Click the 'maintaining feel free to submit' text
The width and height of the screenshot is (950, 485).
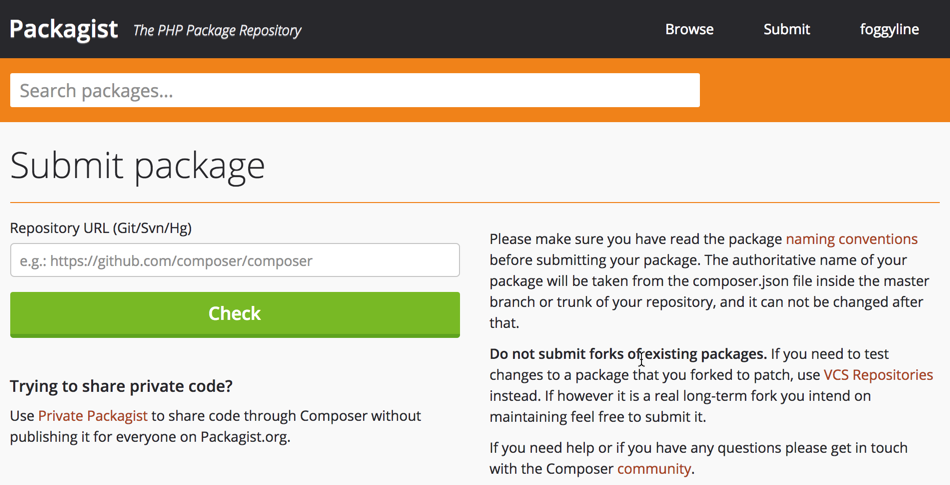click(597, 417)
